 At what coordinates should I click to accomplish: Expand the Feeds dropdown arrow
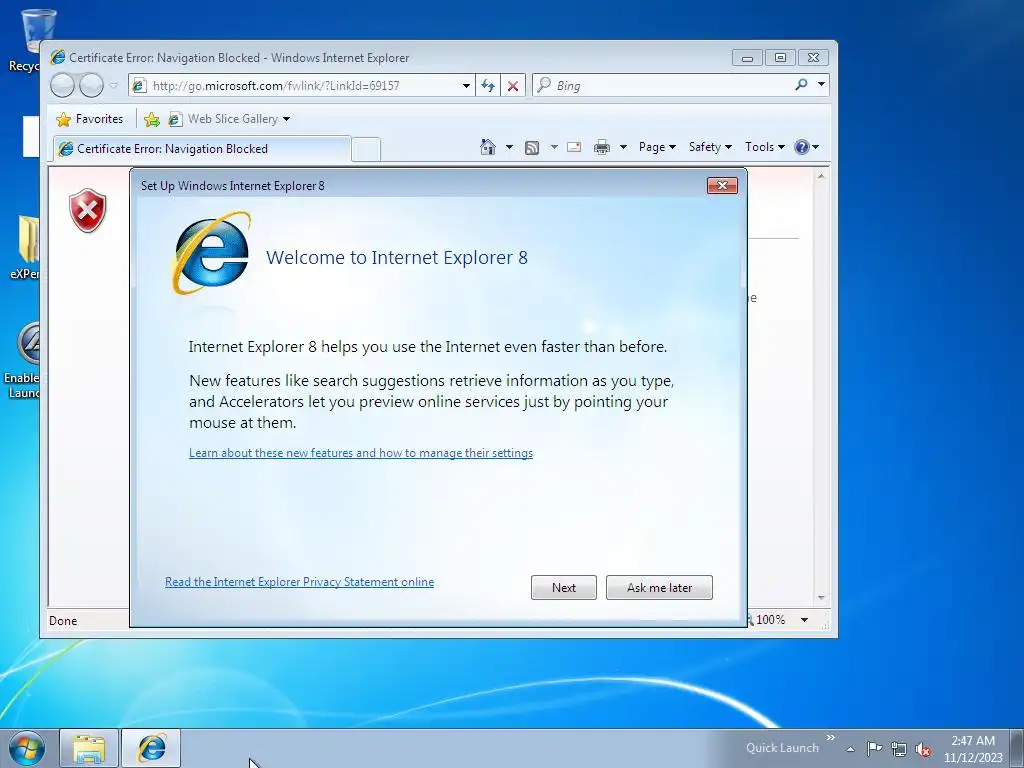click(554, 147)
